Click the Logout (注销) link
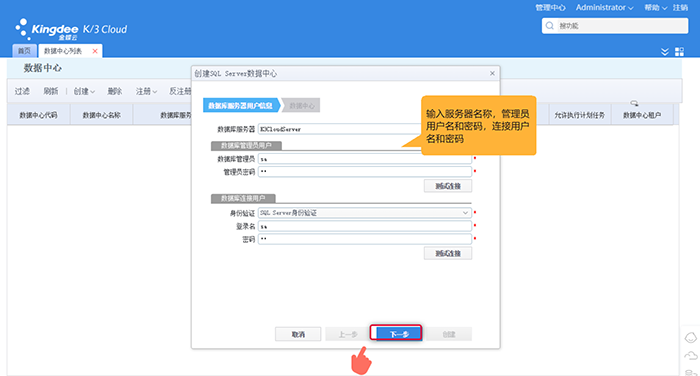This screenshot has width=700, height=376. pyautogui.click(x=680, y=8)
